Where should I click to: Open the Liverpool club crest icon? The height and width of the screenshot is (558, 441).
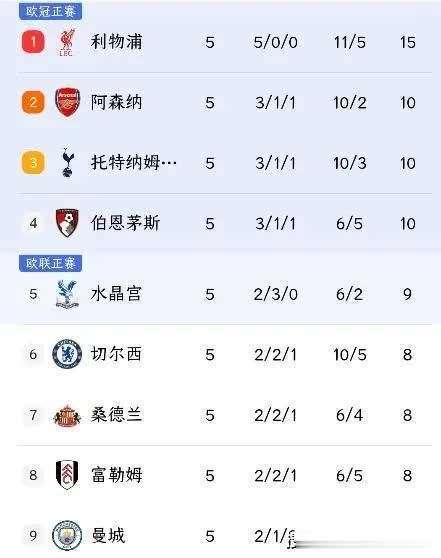pyautogui.click(x=67, y=42)
